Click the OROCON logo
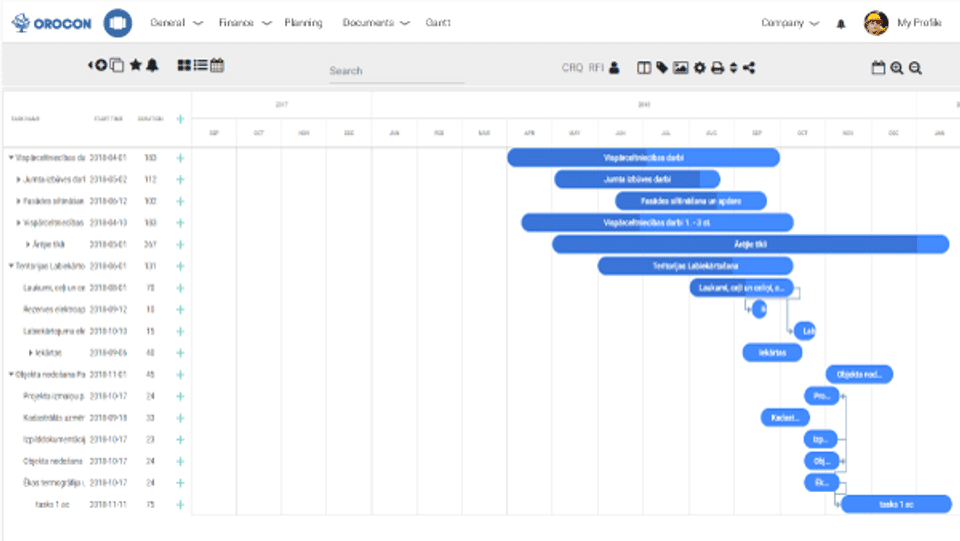Viewport: 960px width, 541px height. (51, 23)
